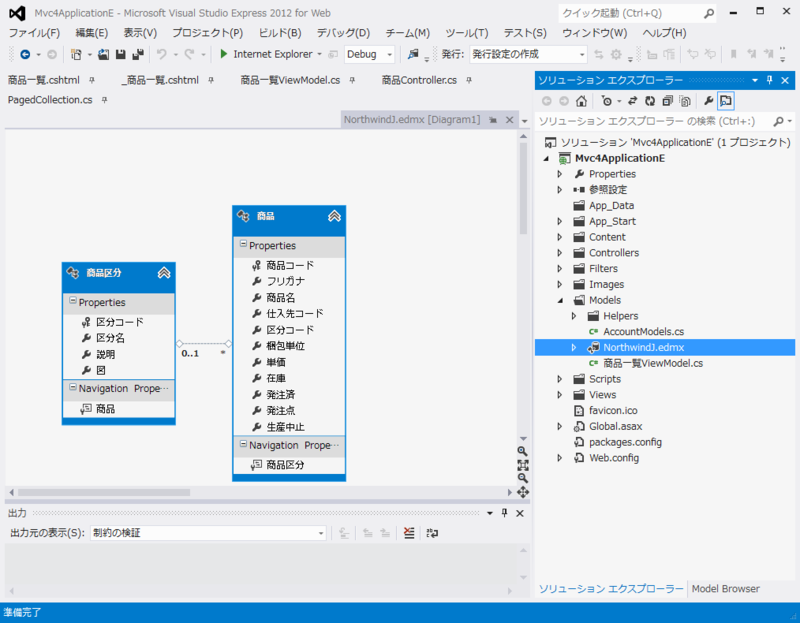Toggle word wrap in Output panel
Viewport: 800px width, 623px height.
[432, 533]
